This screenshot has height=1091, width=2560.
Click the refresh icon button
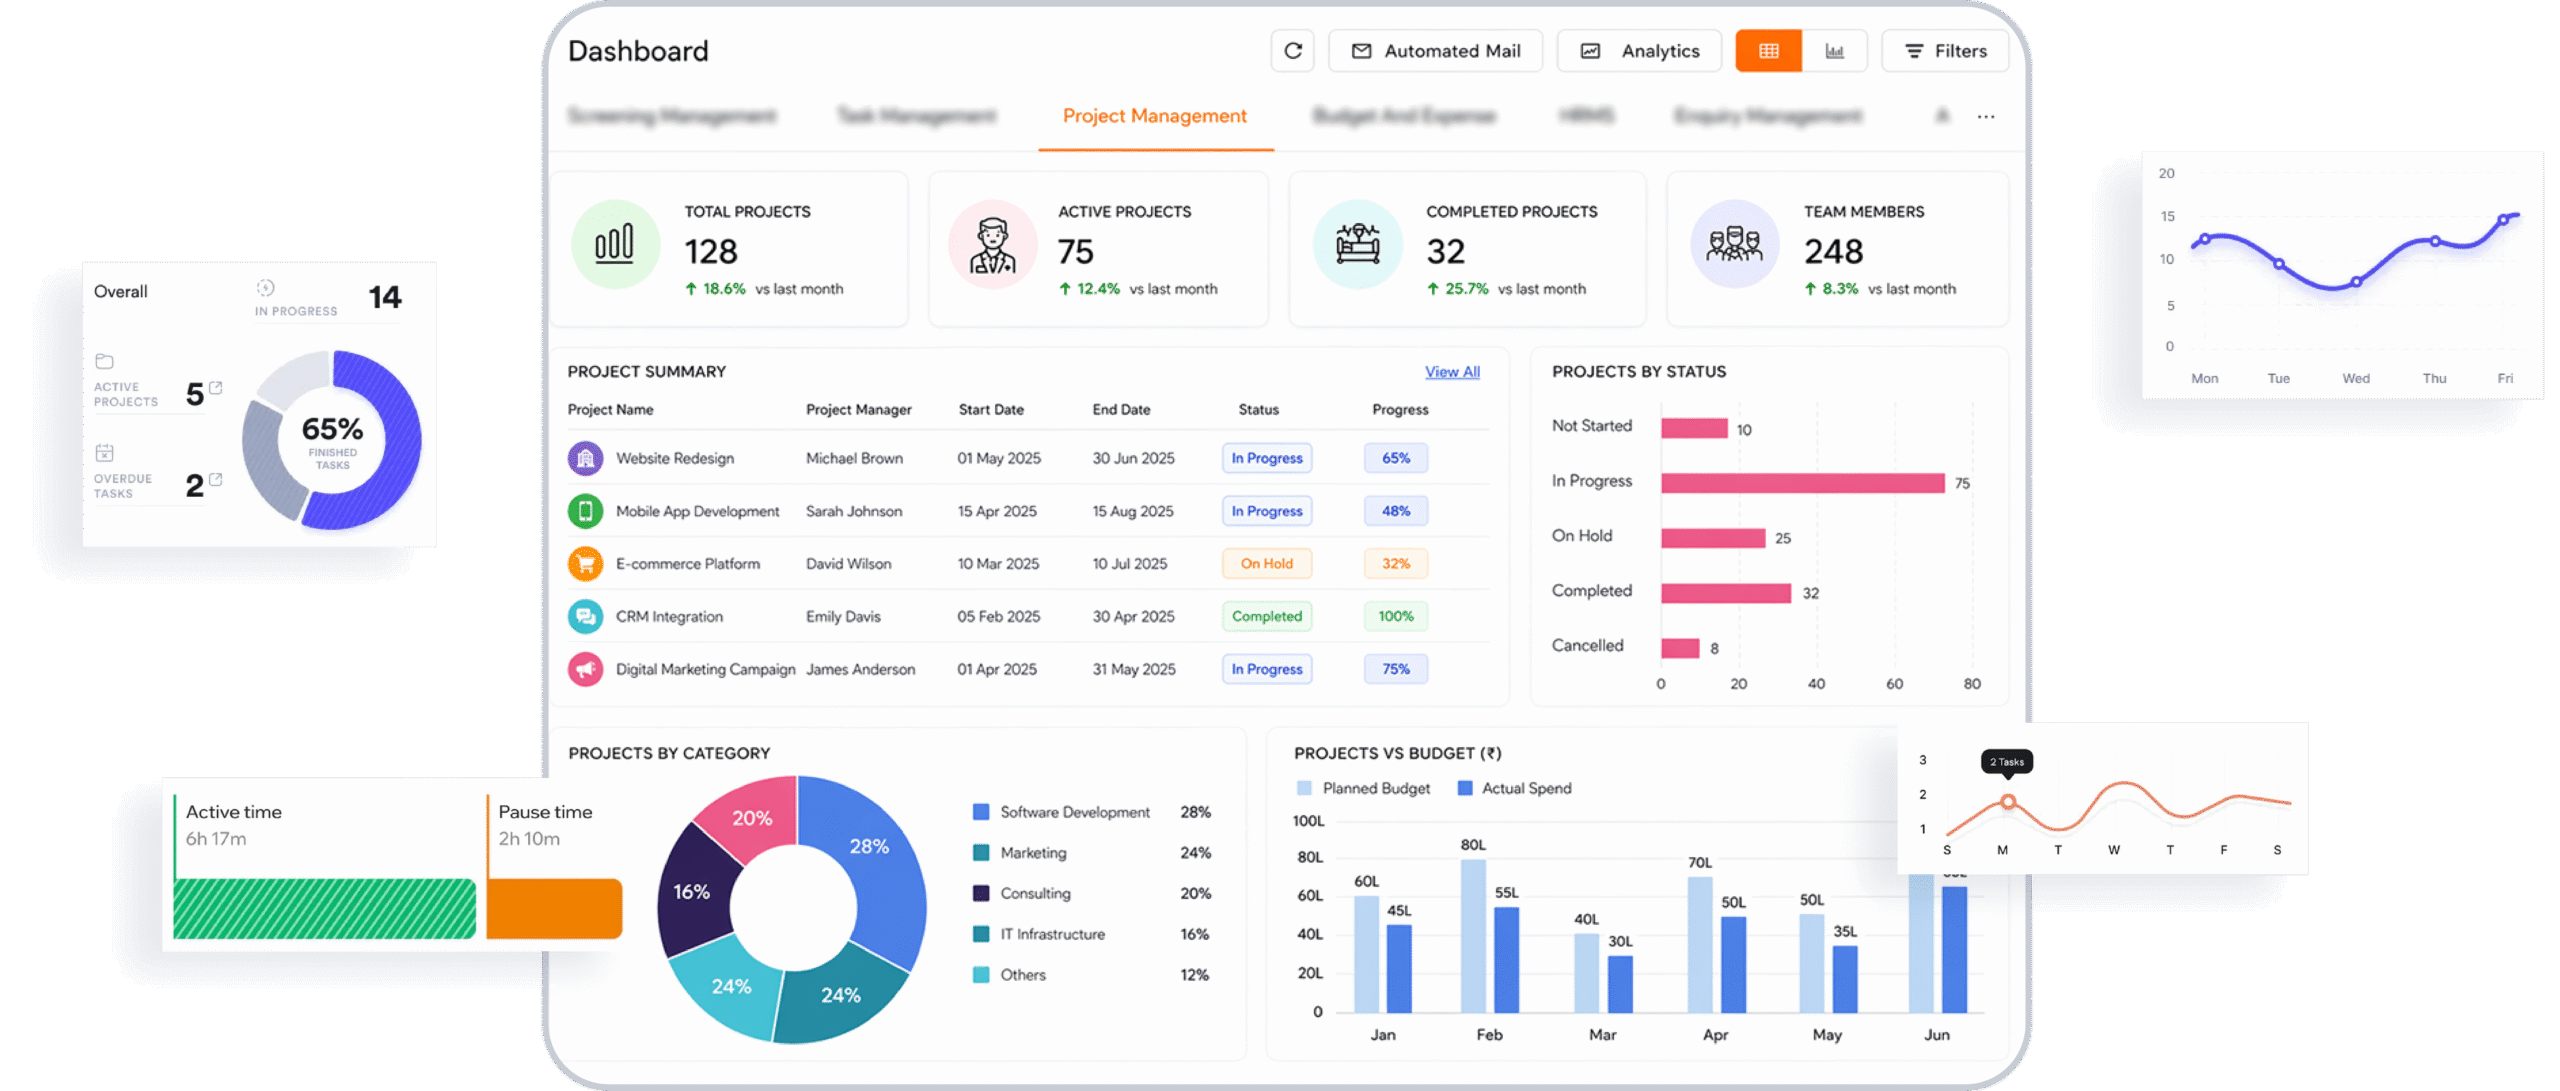click(1292, 51)
